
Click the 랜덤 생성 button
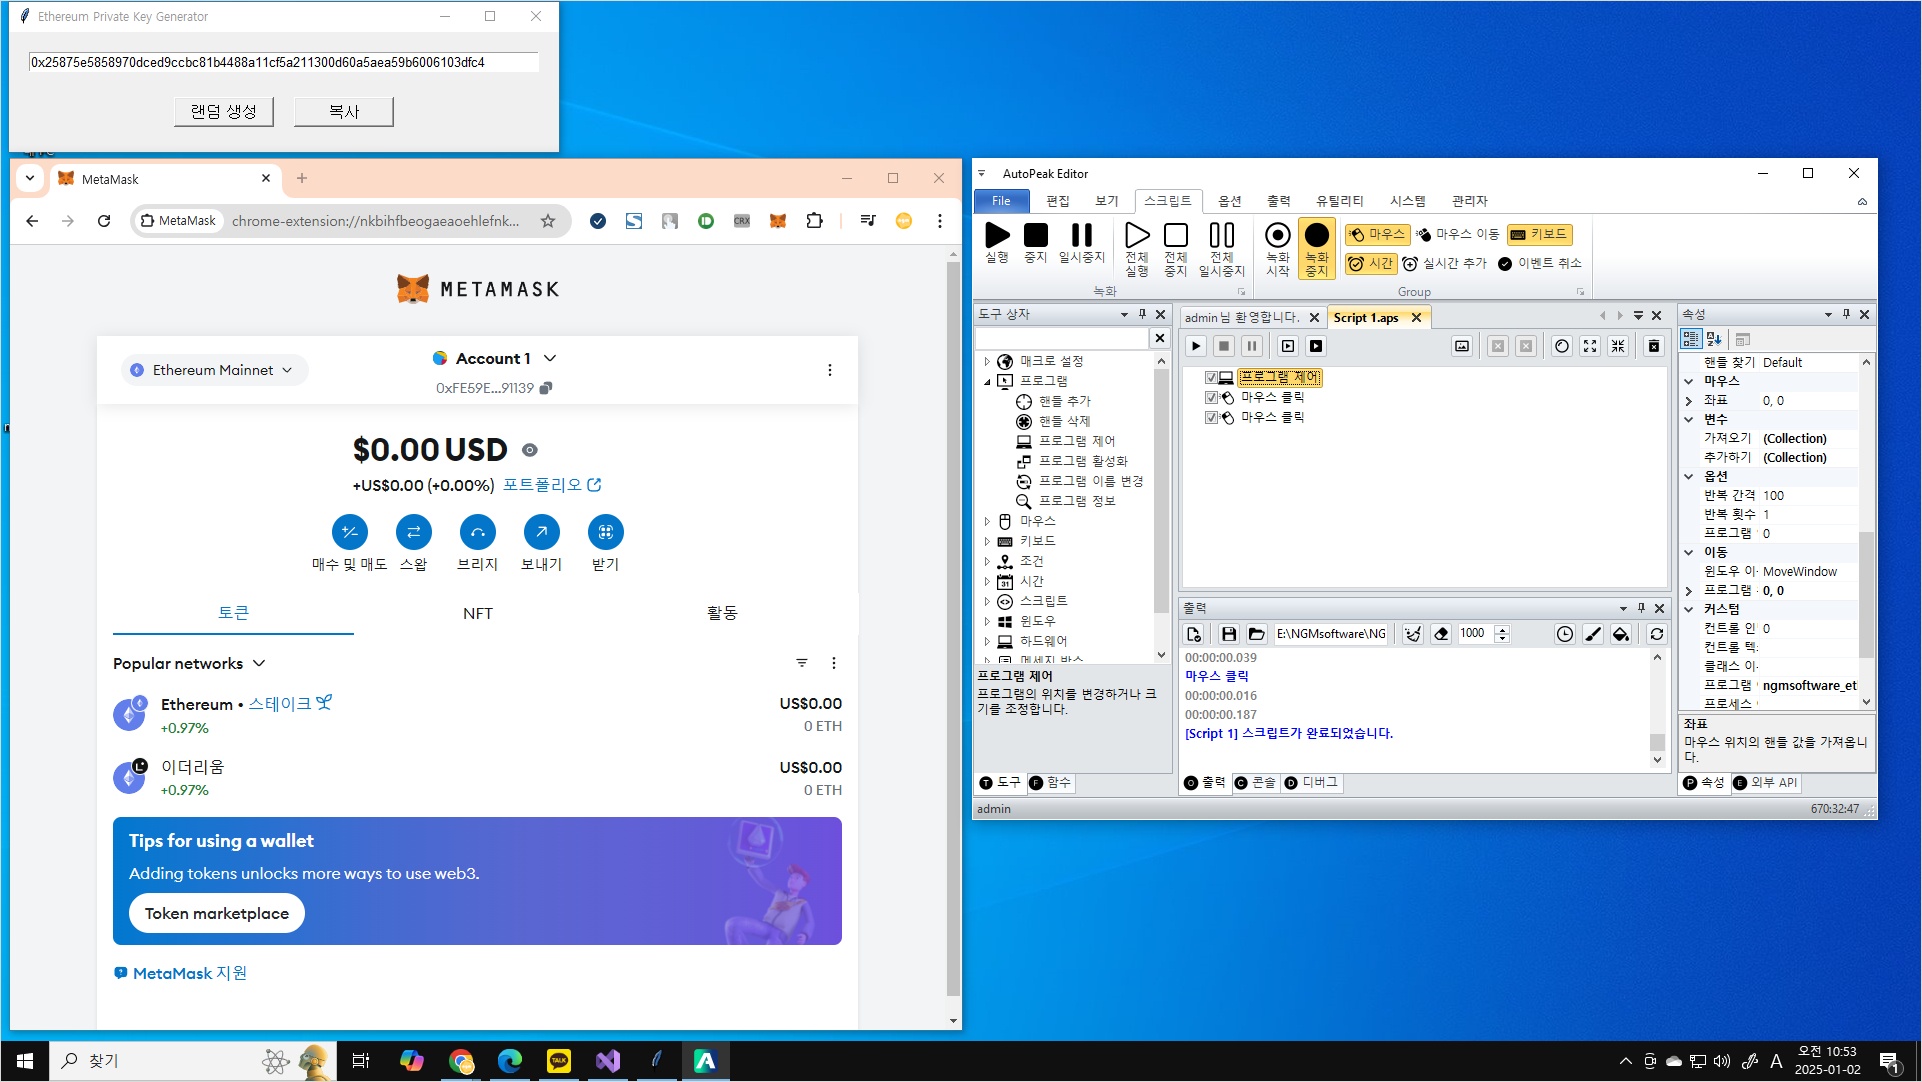point(224,111)
